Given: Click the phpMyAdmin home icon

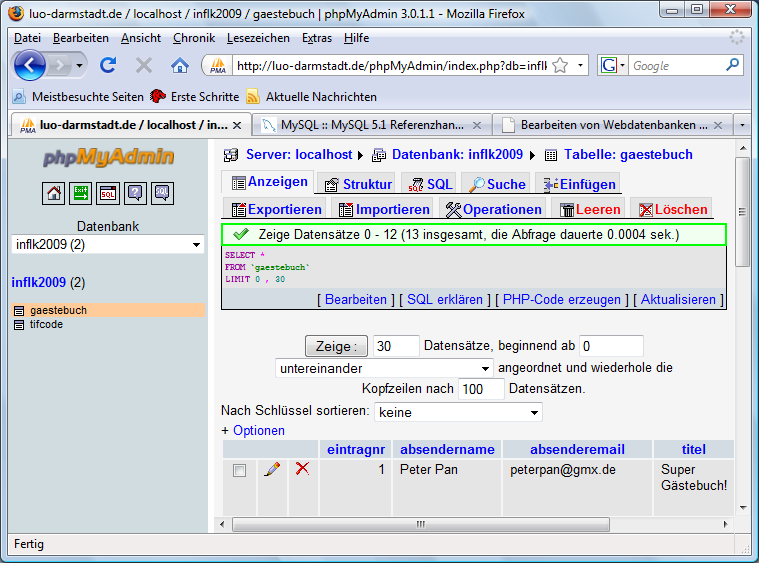Looking at the screenshot, I should click(53, 193).
